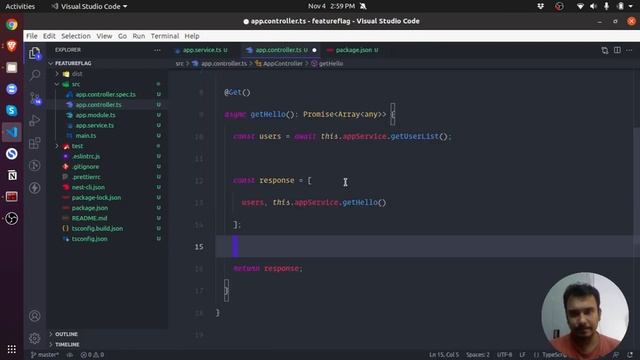Open the Selection menu
Screen dimensions: 640x360
coord(76,36)
